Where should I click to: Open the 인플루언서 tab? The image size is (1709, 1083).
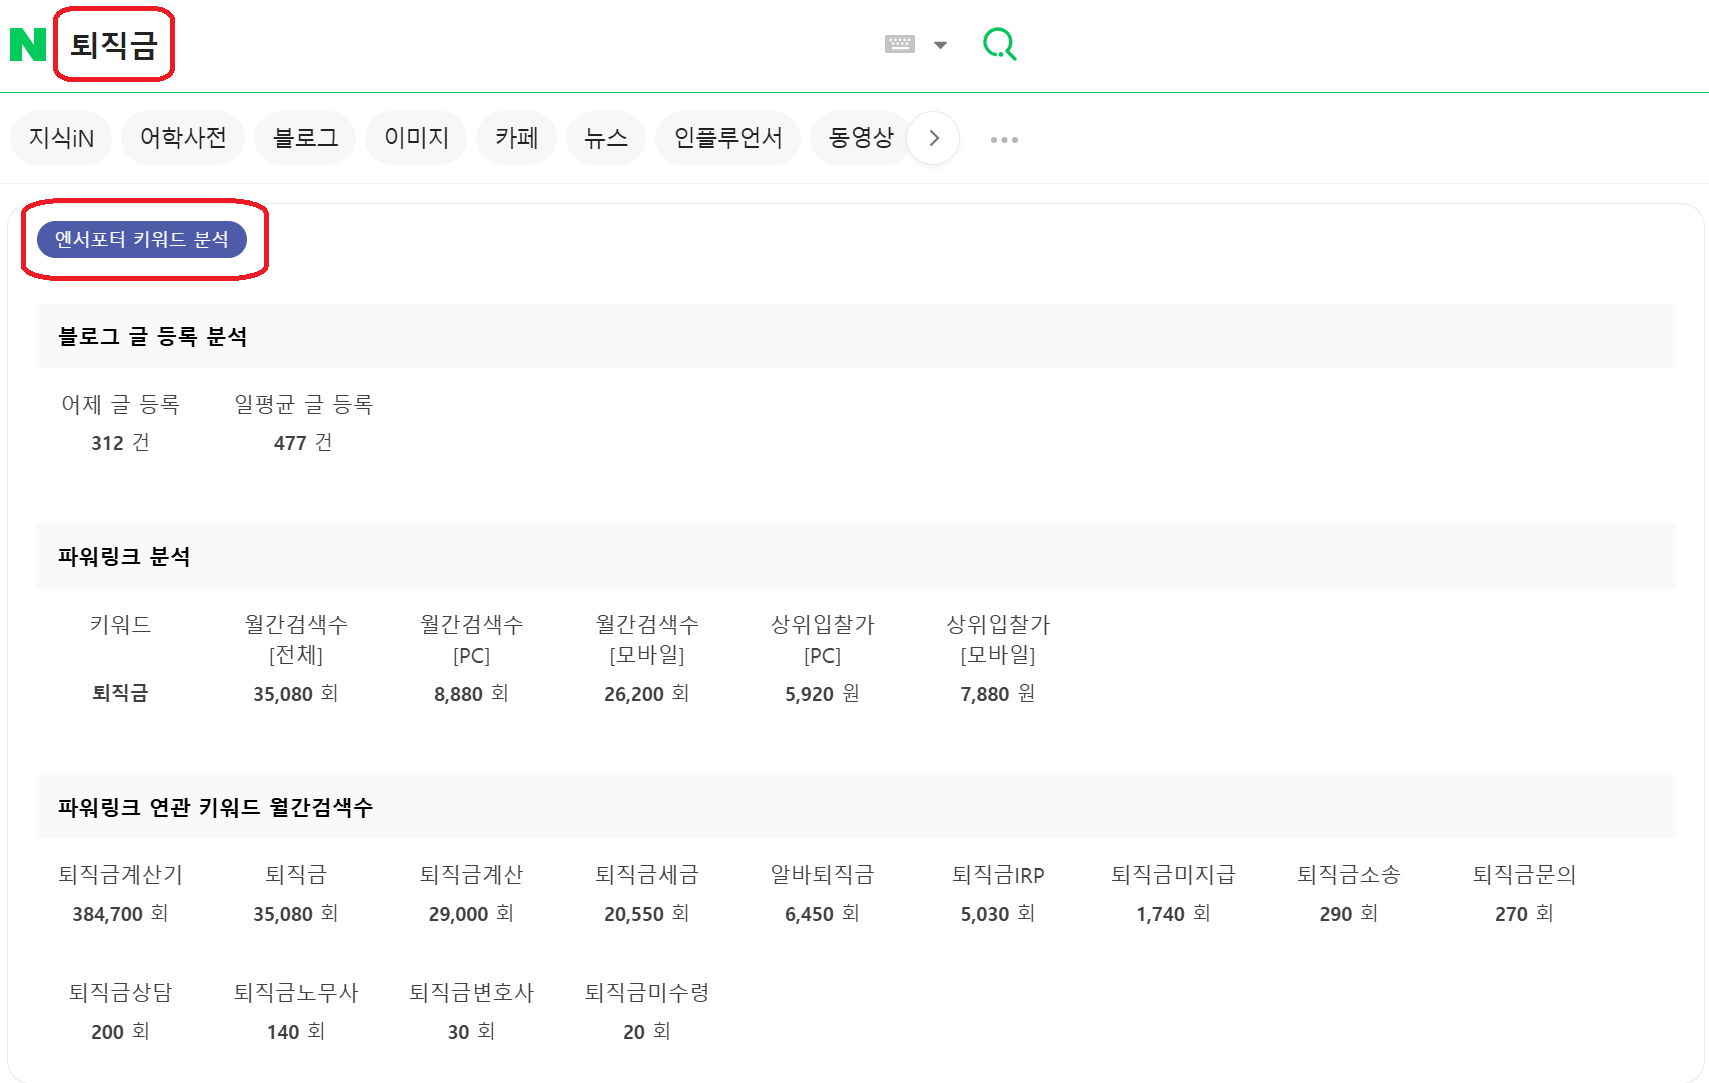728,138
